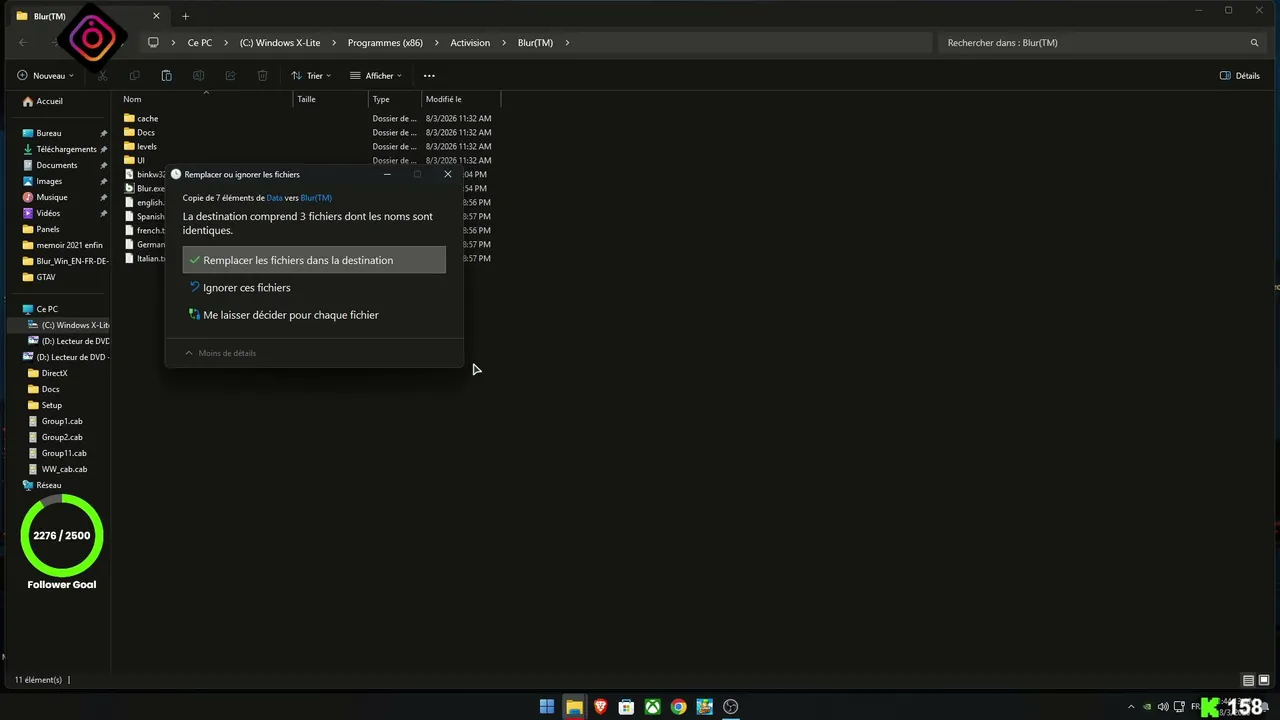The height and width of the screenshot is (720, 1280).
Task: Click the Copy icon in toolbar
Action: click(x=134, y=76)
